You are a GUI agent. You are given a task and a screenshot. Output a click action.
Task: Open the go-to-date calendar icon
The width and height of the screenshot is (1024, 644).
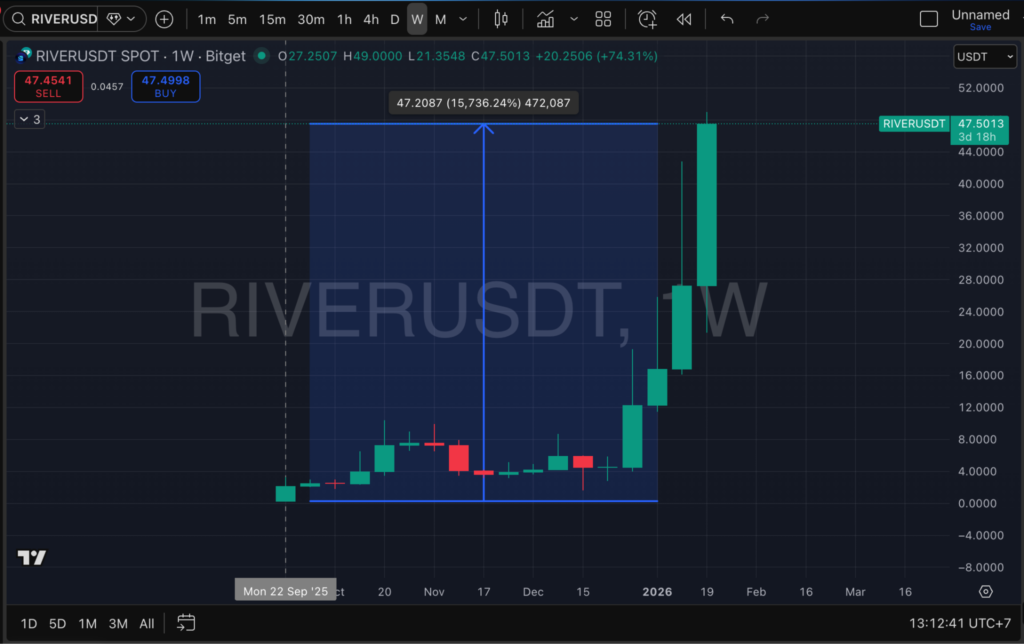[x=186, y=623]
